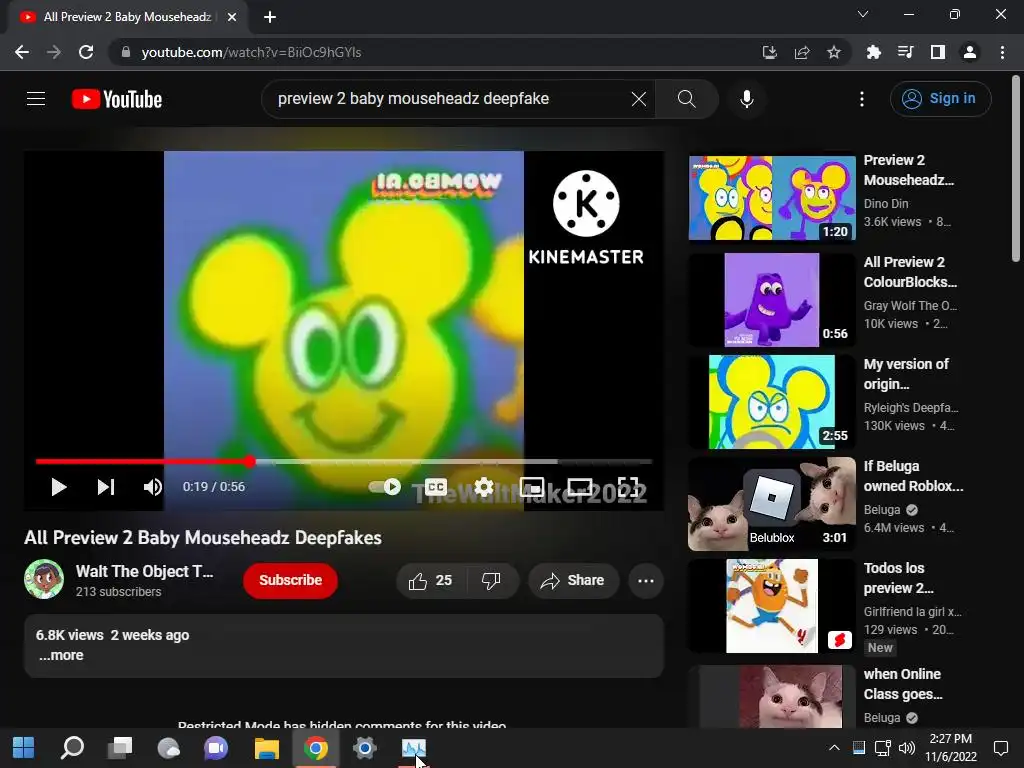Enable miniplayer mode
This screenshot has height=768, width=1024.
(x=532, y=487)
